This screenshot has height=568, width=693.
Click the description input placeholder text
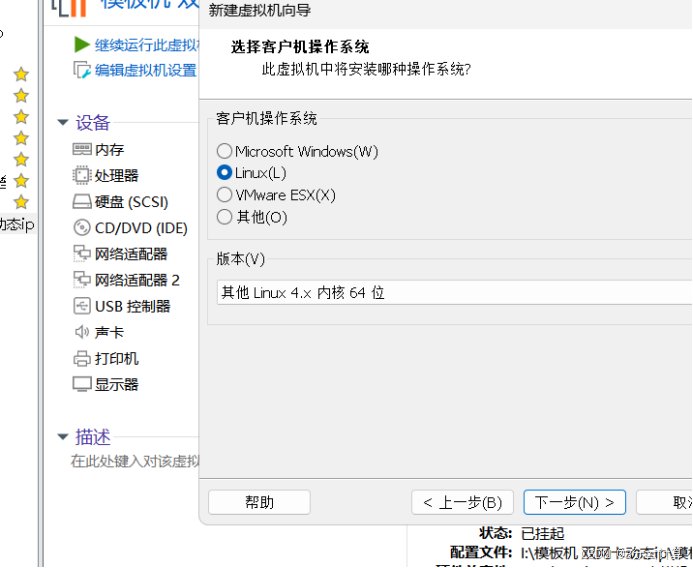pyautogui.click(x=135, y=461)
